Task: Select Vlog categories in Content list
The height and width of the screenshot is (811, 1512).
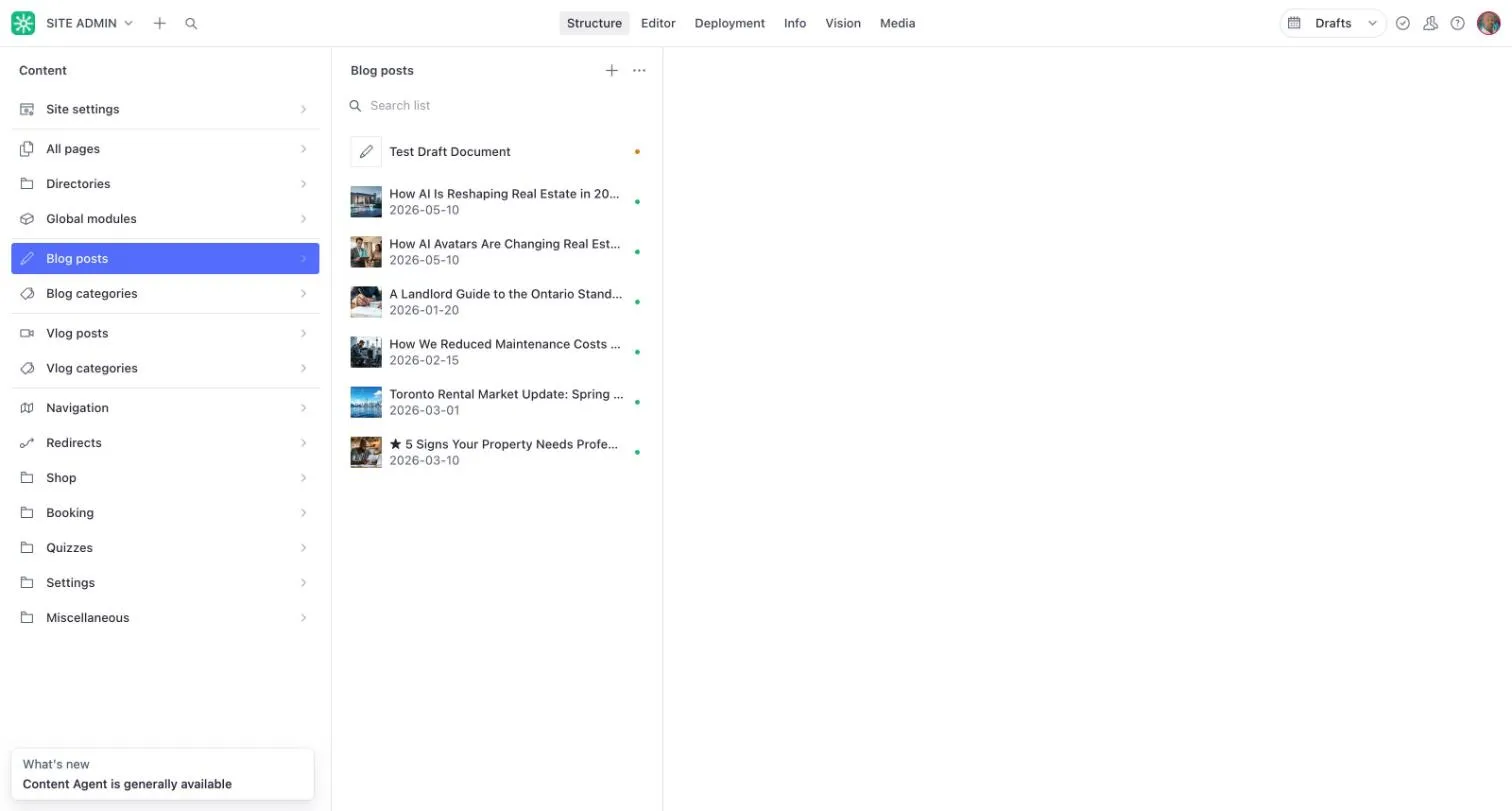Action: click(165, 368)
